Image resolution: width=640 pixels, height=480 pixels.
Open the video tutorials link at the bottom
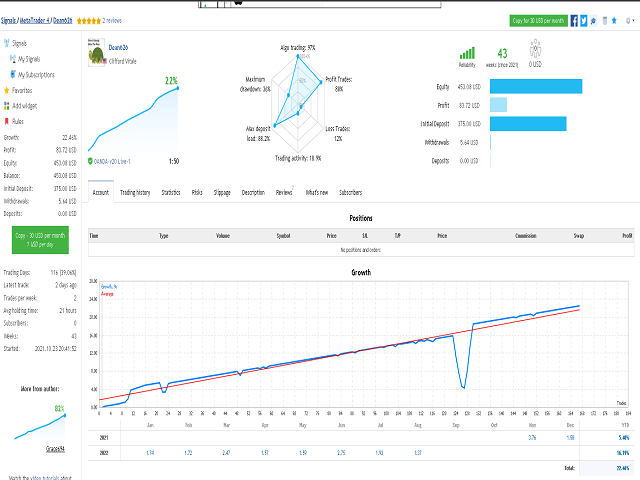point(45,477)
